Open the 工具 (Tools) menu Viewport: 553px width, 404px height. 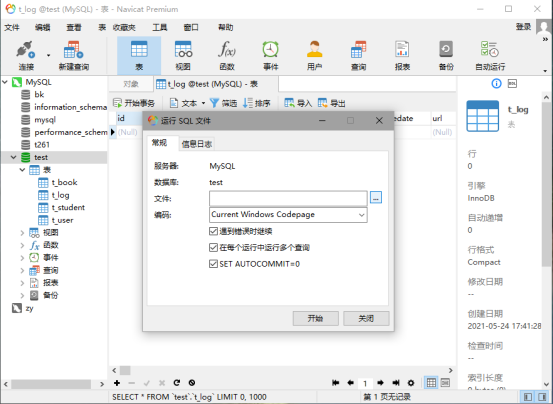point(159,27)
